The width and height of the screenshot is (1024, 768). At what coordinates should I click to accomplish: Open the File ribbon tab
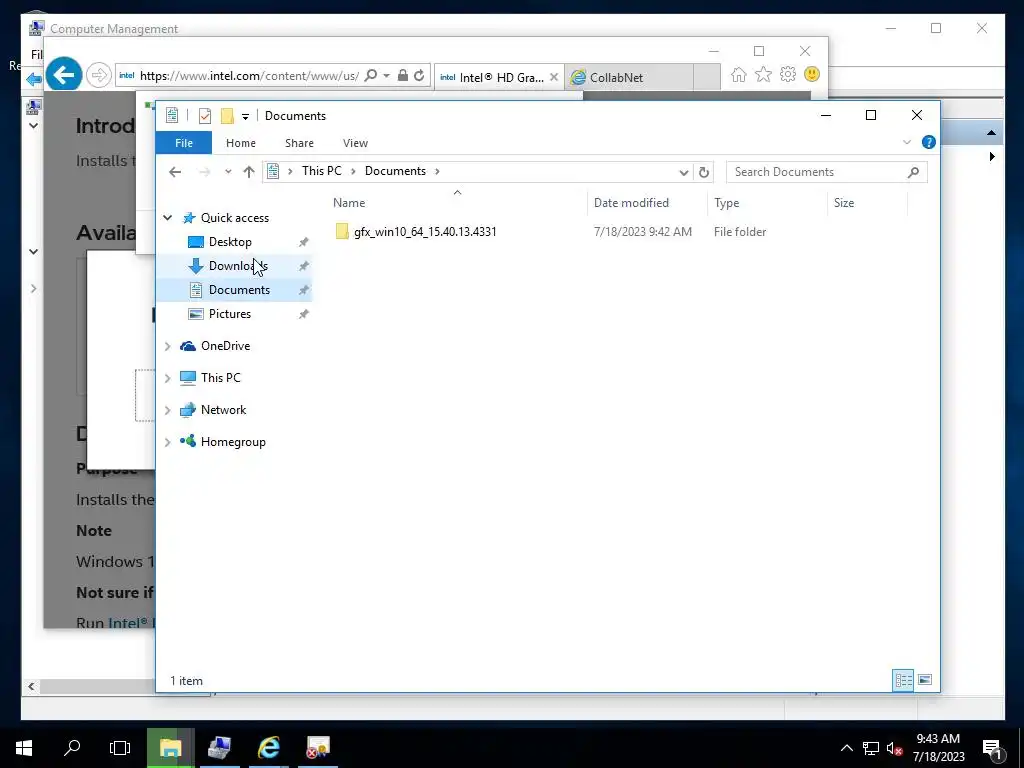tap(184, 142)
